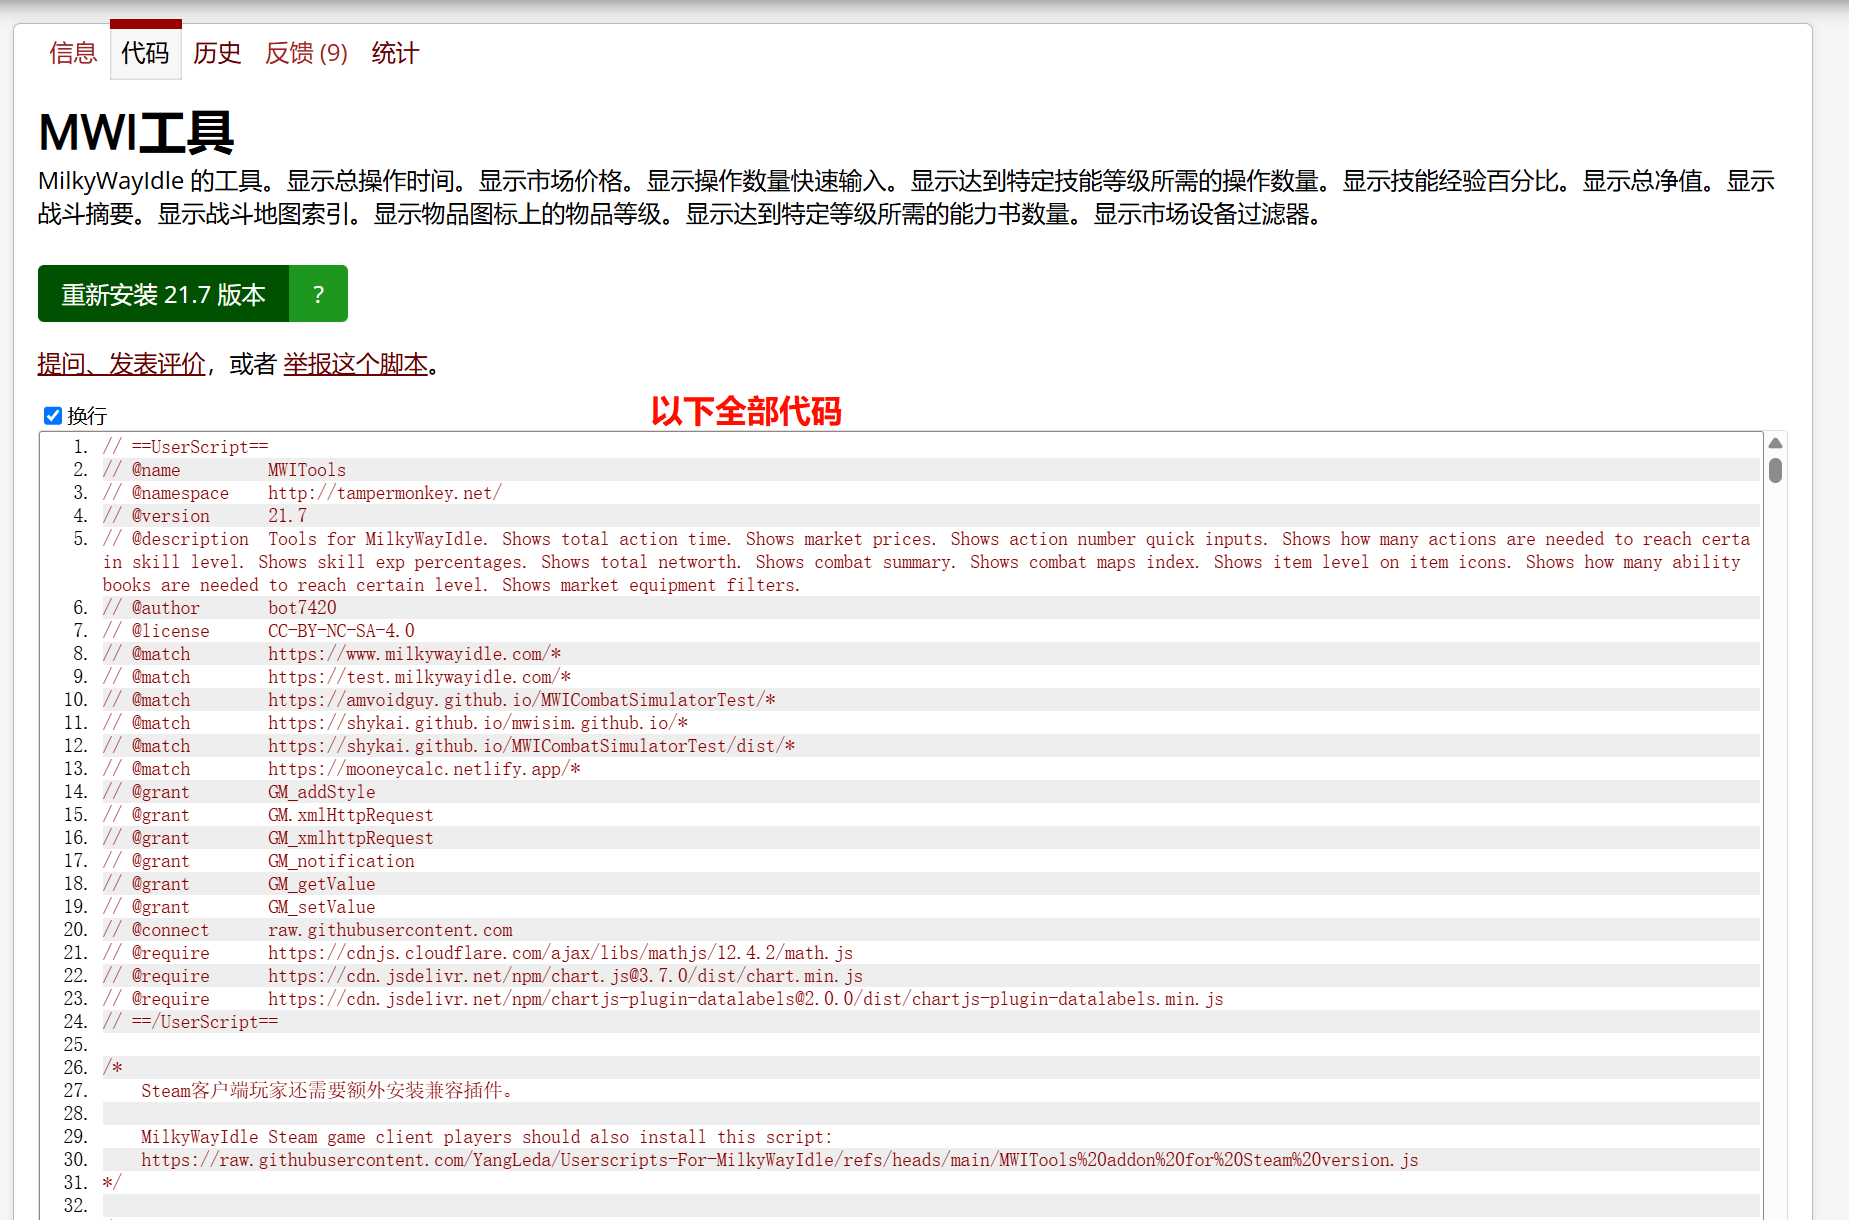
Task: Select the currently active 代码 tab
Action: click(x=145, y=54)
